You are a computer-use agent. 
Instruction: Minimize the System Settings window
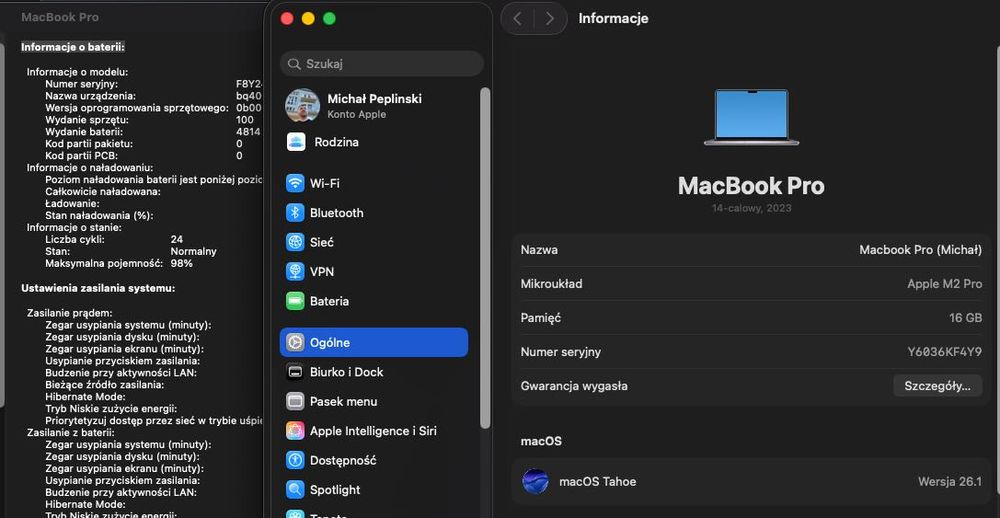click(308, 18)
